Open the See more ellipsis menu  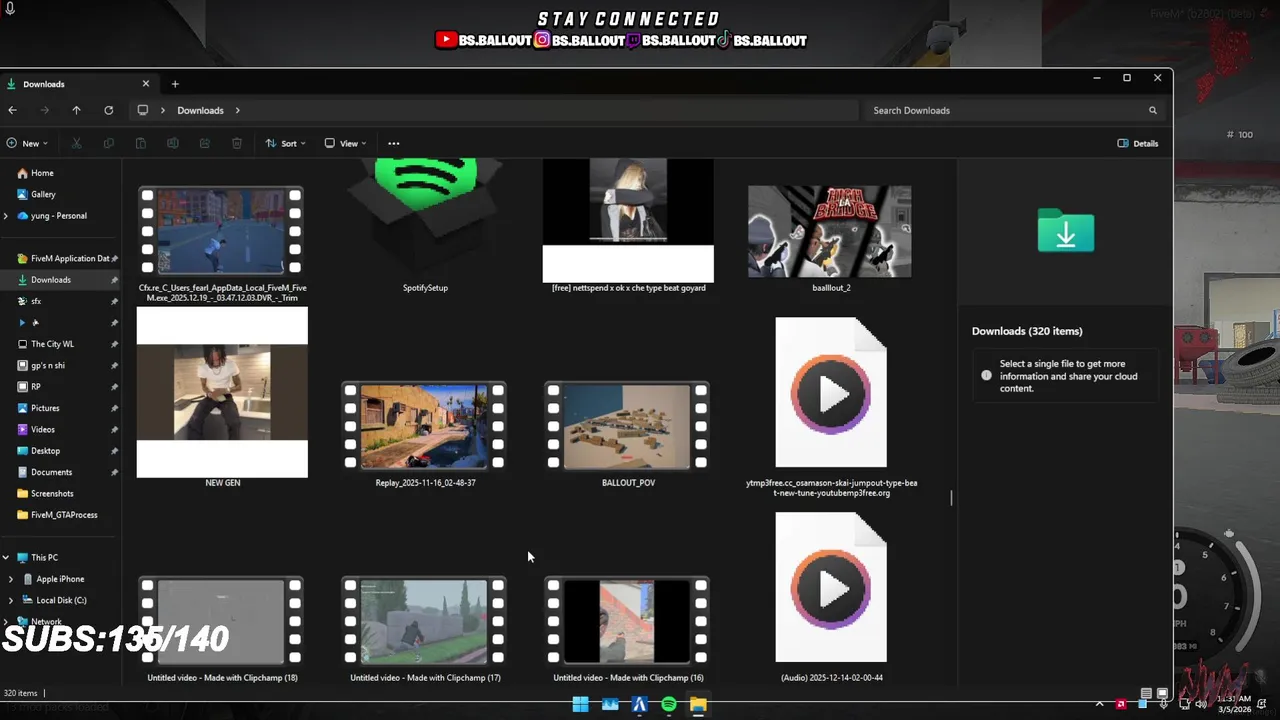pos(394,143)
